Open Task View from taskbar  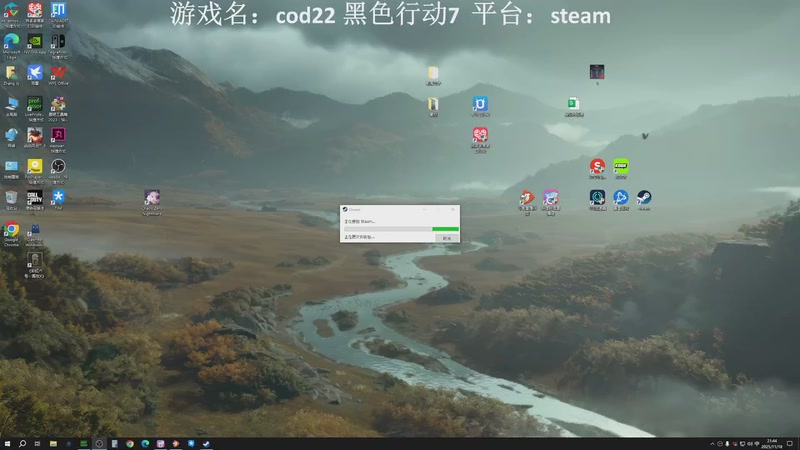[x=37, y=444]
